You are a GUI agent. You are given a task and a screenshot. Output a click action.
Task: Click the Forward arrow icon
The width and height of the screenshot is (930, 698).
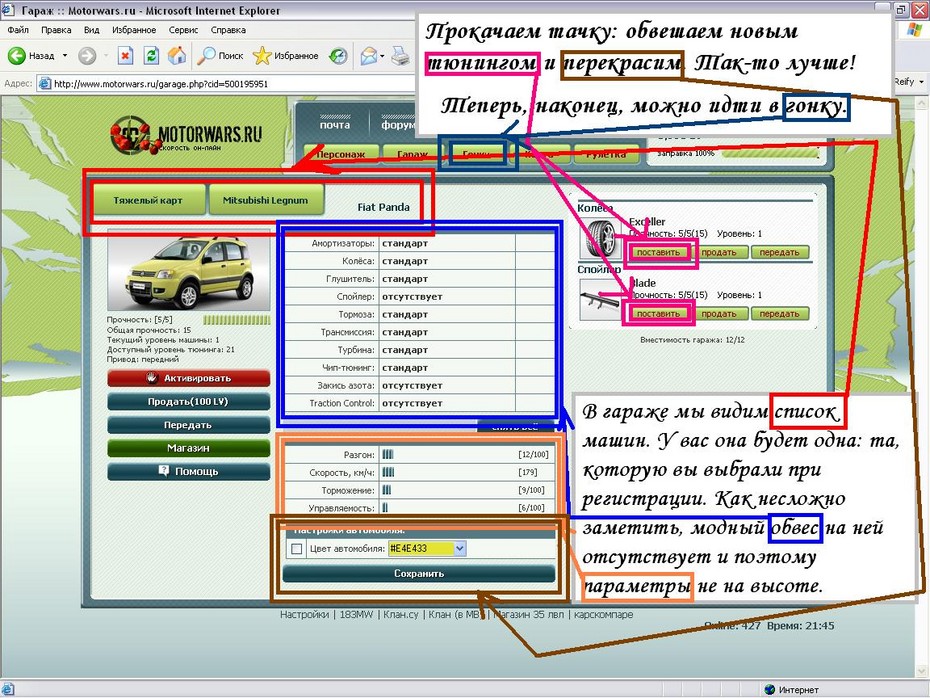tap(87, 56)
